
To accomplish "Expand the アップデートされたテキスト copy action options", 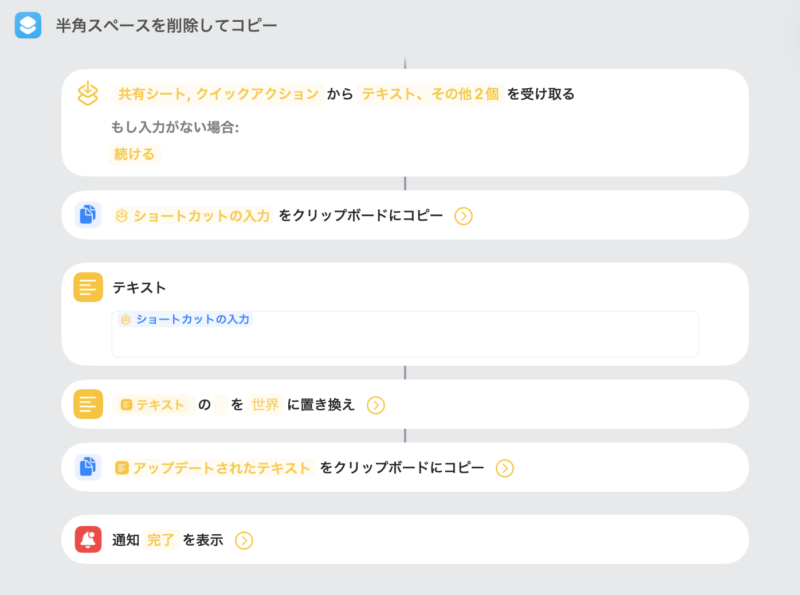I will pyautogui.click(x=504, y=468).
